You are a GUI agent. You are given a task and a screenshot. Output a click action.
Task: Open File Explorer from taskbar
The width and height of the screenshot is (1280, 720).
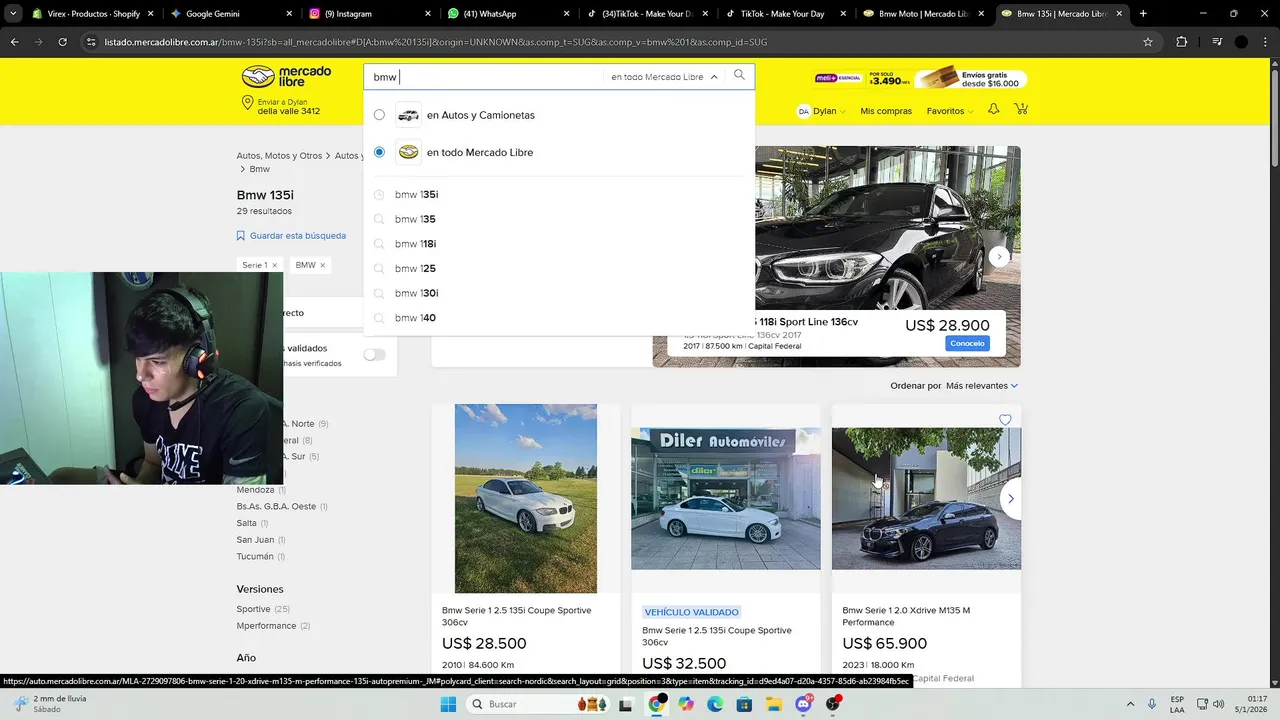[774, 704]
